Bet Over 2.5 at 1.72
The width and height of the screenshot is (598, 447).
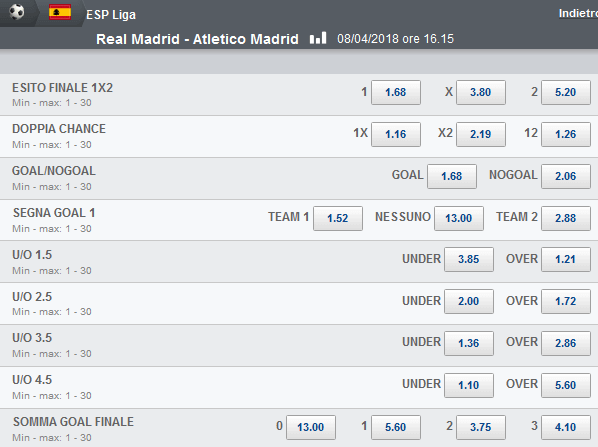tap(566, 301)
